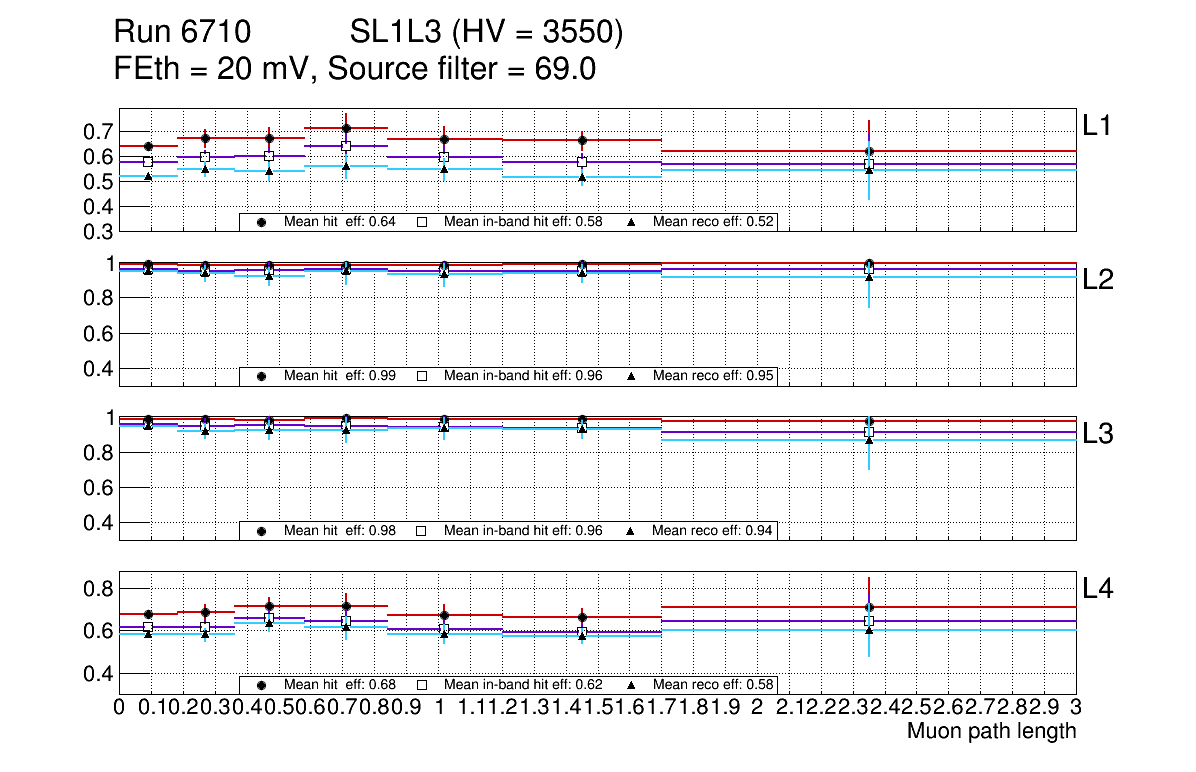The height and width of the screenshot is (772, 1196).
Task: Click the open square legend marker in L2 panel
Action: 421,376
